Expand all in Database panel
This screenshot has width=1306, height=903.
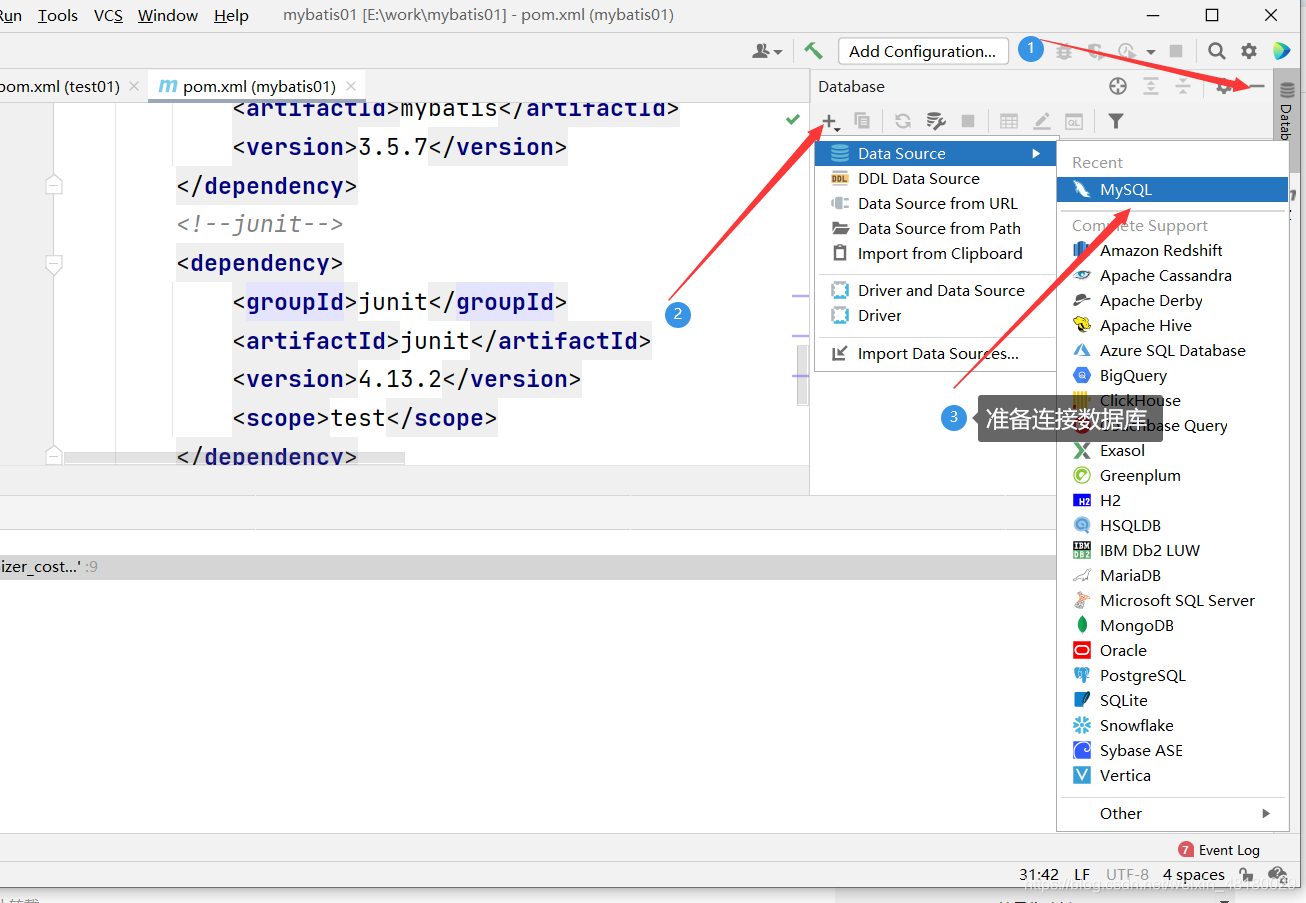(1151, 87)
